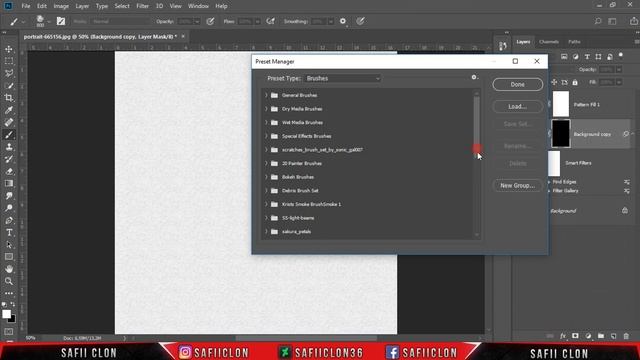Expand the Debris Brush Set folder
Screen dimensions: 640x360
pyautogui.click(x=266, y=191)
